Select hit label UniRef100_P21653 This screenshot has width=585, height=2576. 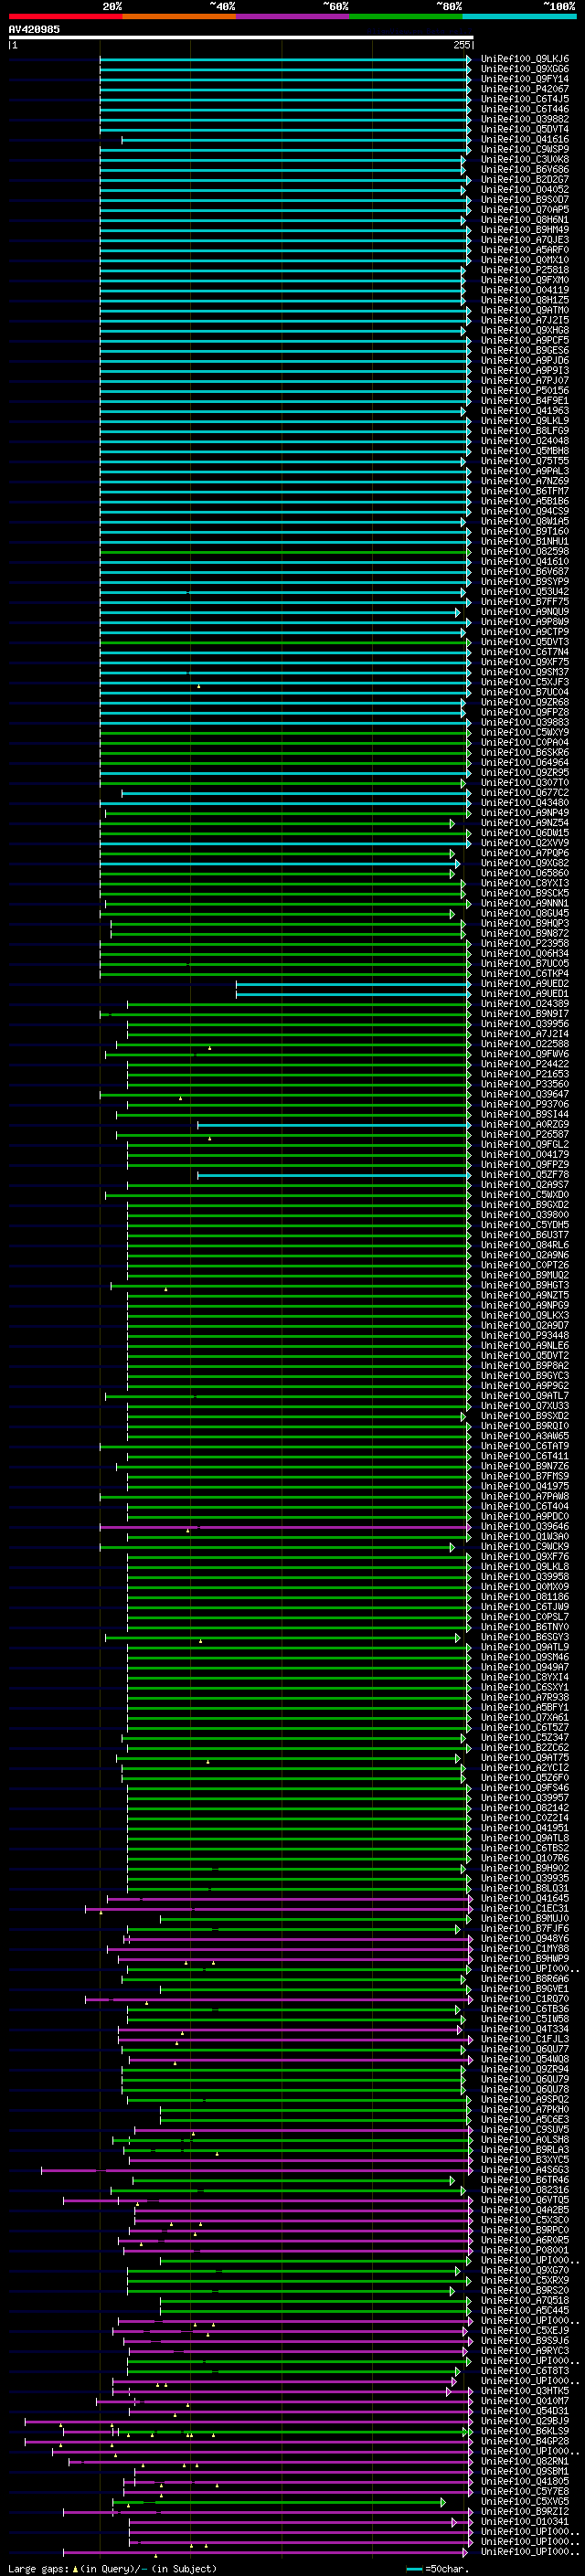point(525,1074)
